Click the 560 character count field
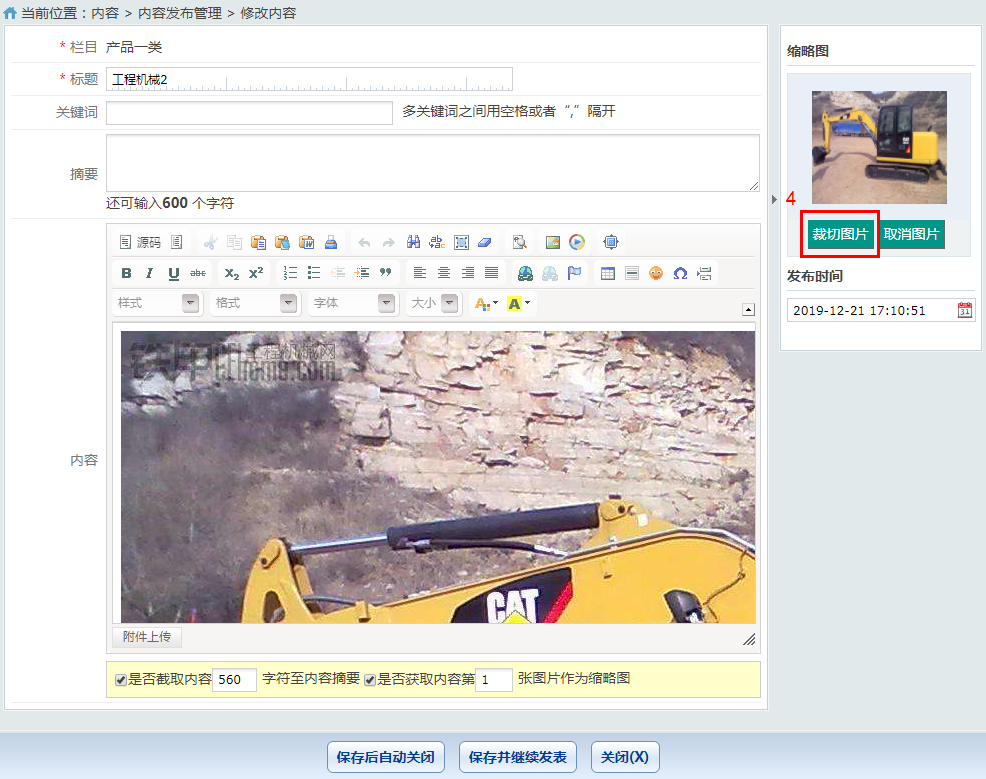This screenshot has width=986, height=779. pyautogui.click(x=235, y=680)
